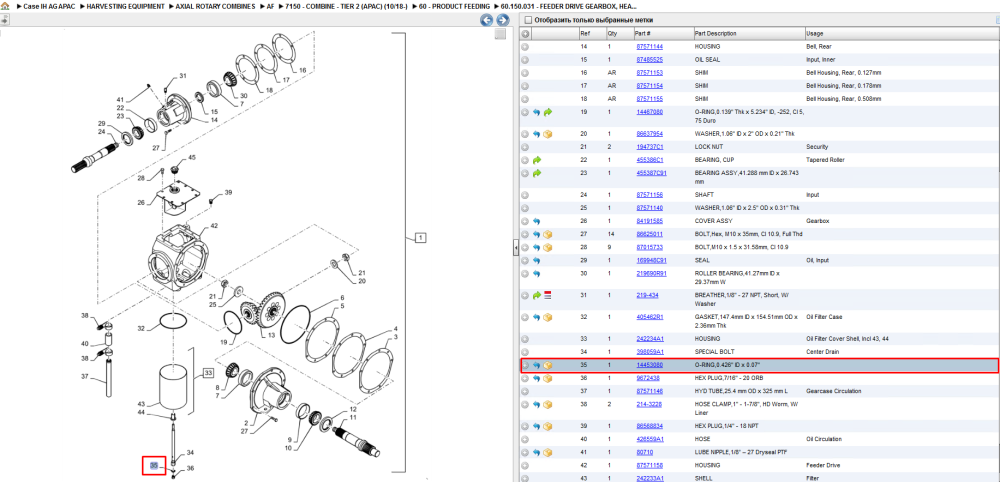Go to the home page icon
The image size is (1000, 482).
tap(5, 6)
